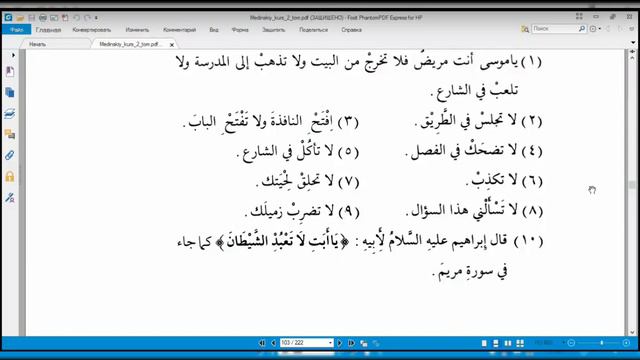The image size is (640, 360).
Task: Click the next view icon in status bar
Action: 376,344
